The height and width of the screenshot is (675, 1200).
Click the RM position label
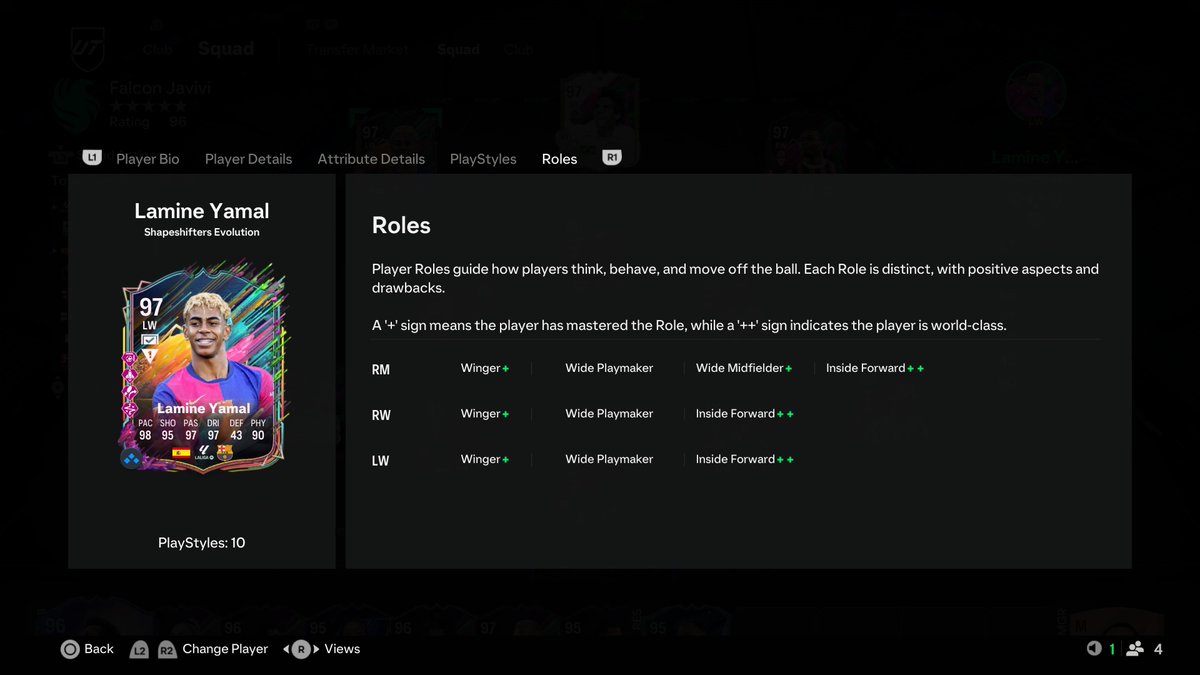coord(381,370)
